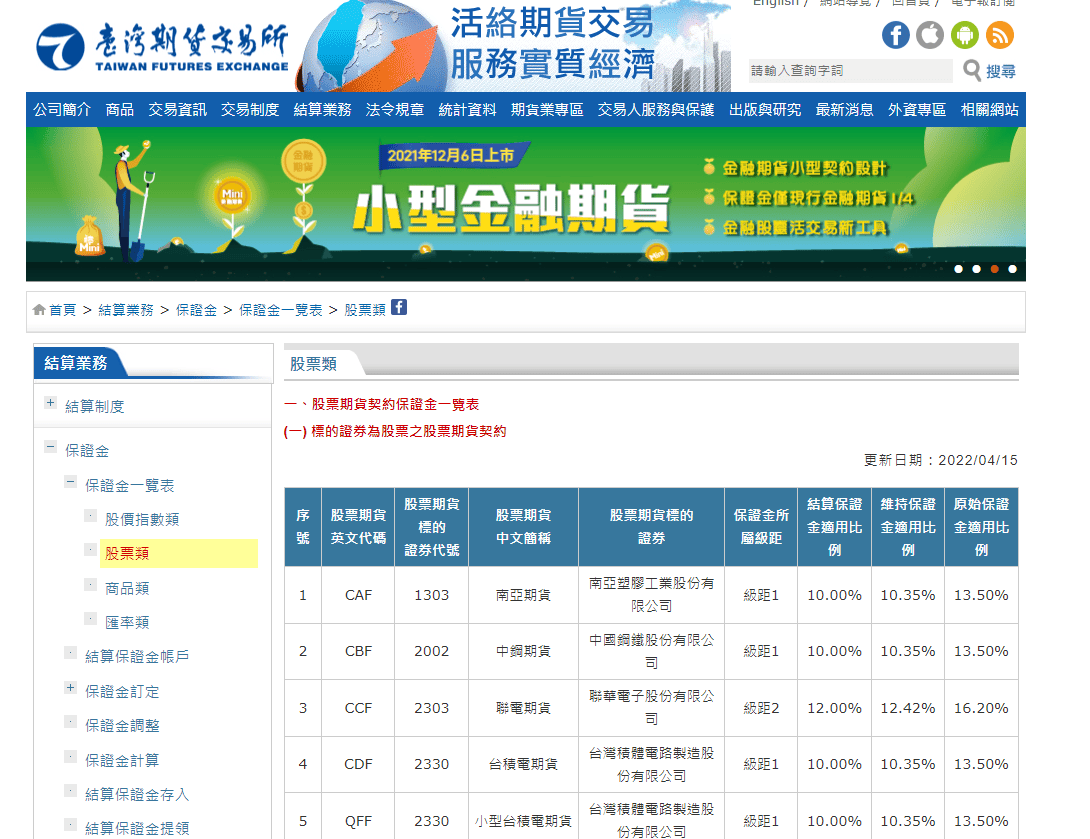Click the 小型金融期貨 promotional banner
Viewport: 1090px width, 839px height.
point(526,204)
